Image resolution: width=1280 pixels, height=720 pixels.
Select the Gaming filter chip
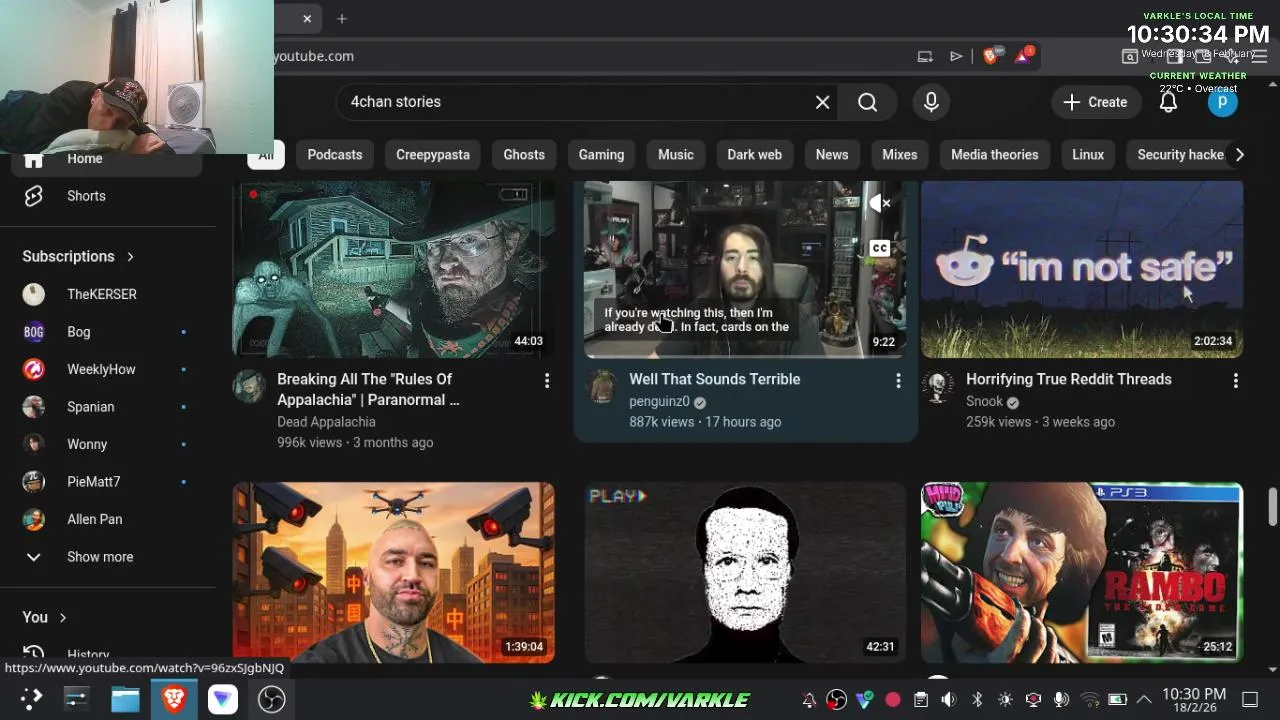[x=601, y=155]
